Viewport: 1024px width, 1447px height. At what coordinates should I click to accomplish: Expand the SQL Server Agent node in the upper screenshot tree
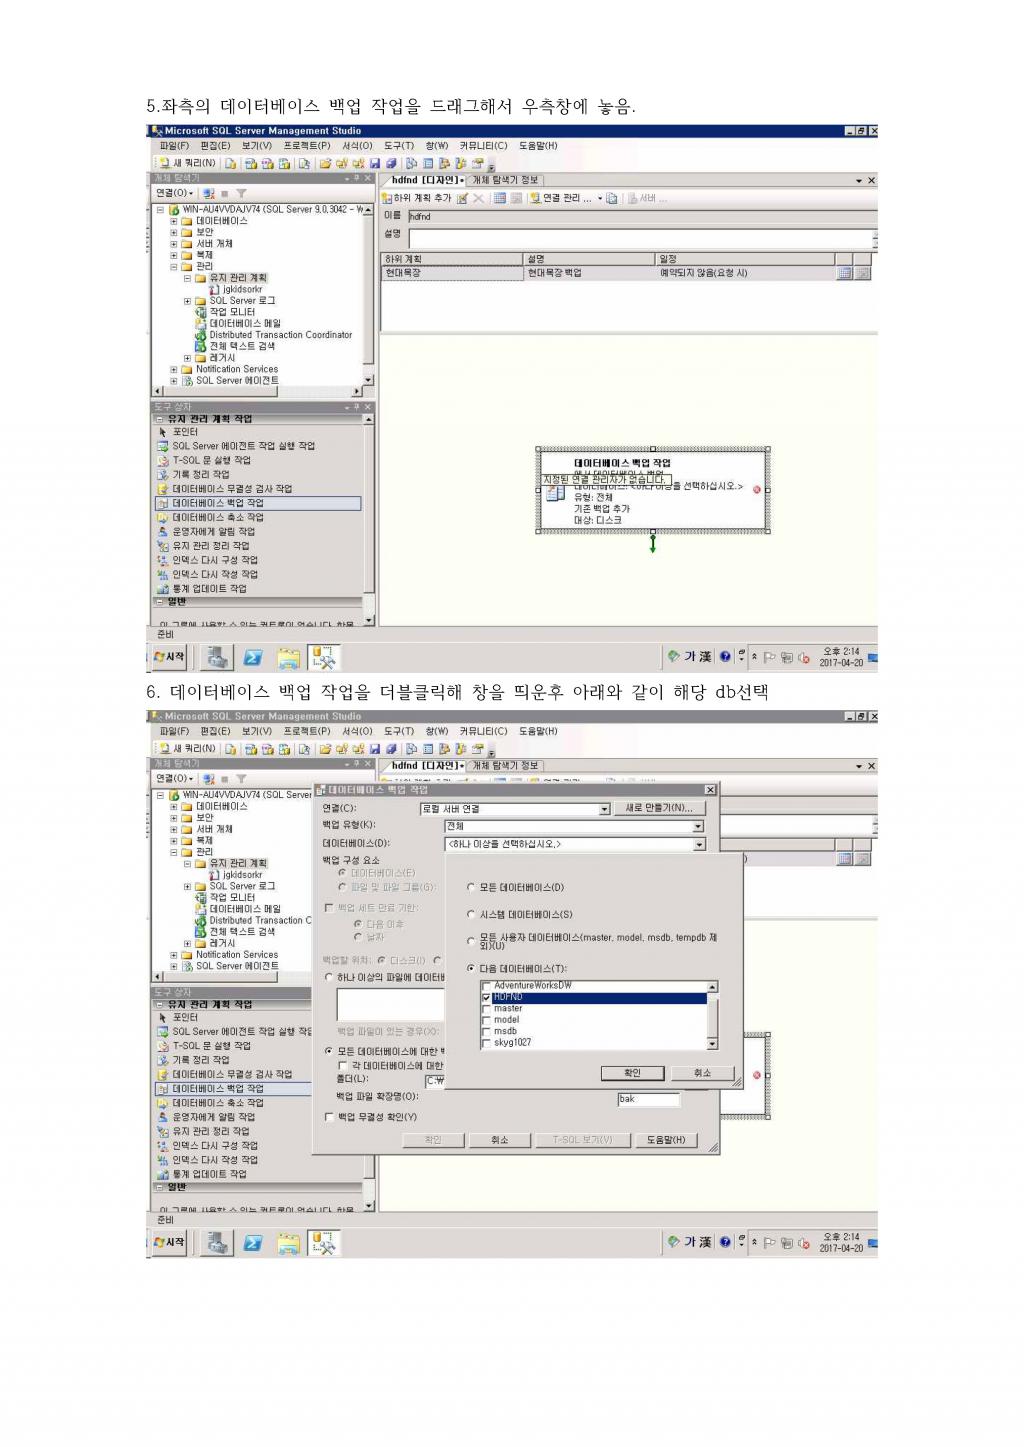[x=174, y=381]
